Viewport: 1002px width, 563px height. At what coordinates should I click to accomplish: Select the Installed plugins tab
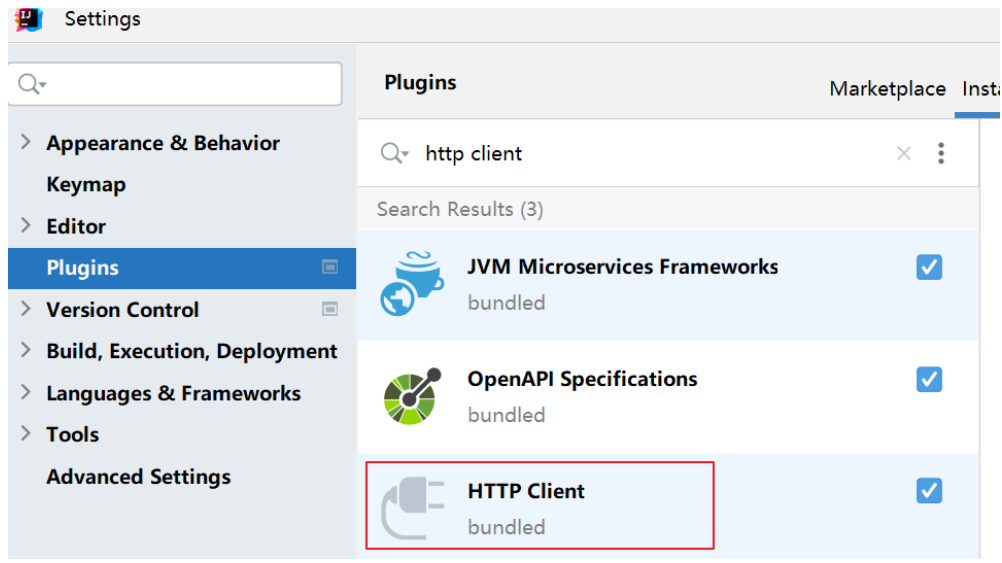[x=980, y=89]
